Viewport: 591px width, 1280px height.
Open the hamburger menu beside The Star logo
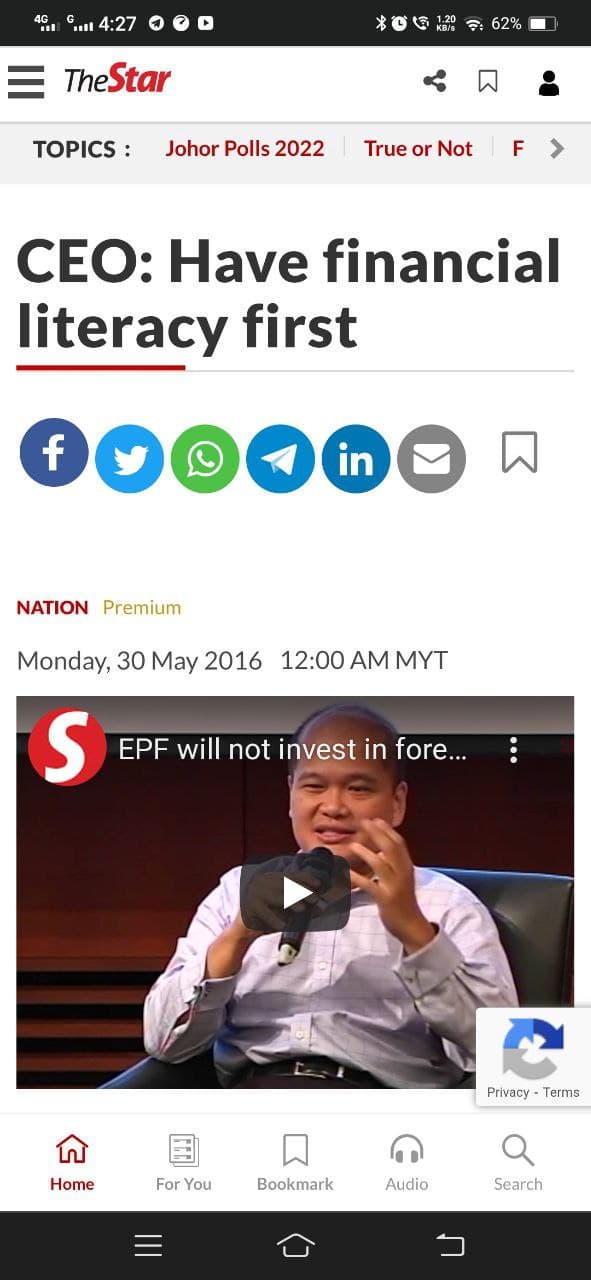(26, 82)
